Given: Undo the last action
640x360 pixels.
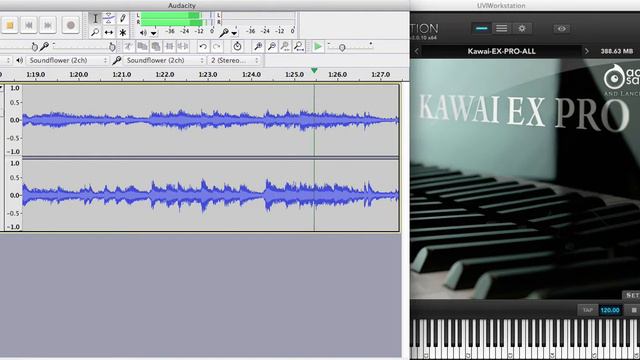Looking at the screenshot, I should pos(203,47).
